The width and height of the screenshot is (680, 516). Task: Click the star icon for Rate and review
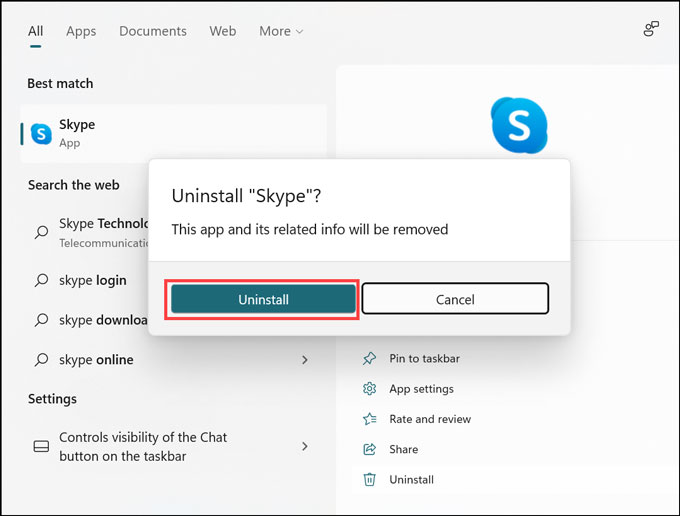coord(369,419)
